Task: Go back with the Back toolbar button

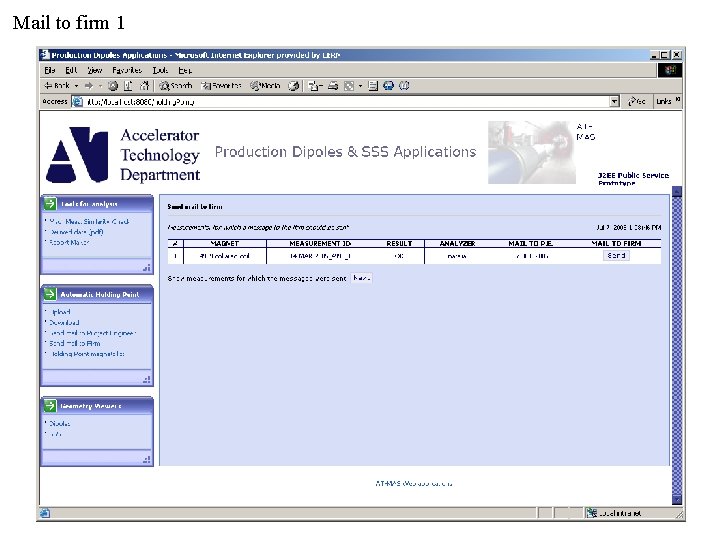Action: coord(56,86)
